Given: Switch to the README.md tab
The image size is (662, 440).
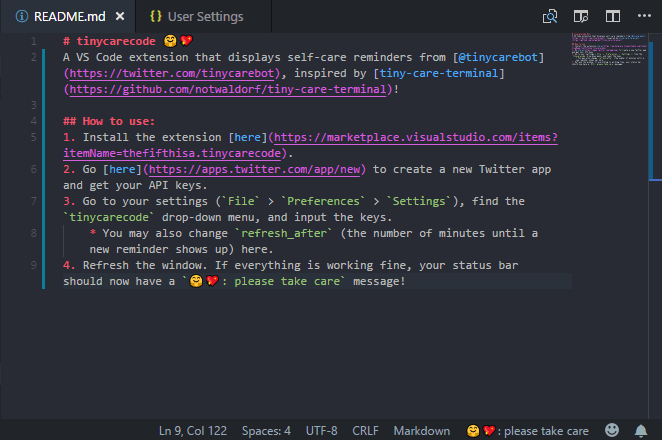Looking at the screenshot, I should pyautogui.click(x=68, y=16).
